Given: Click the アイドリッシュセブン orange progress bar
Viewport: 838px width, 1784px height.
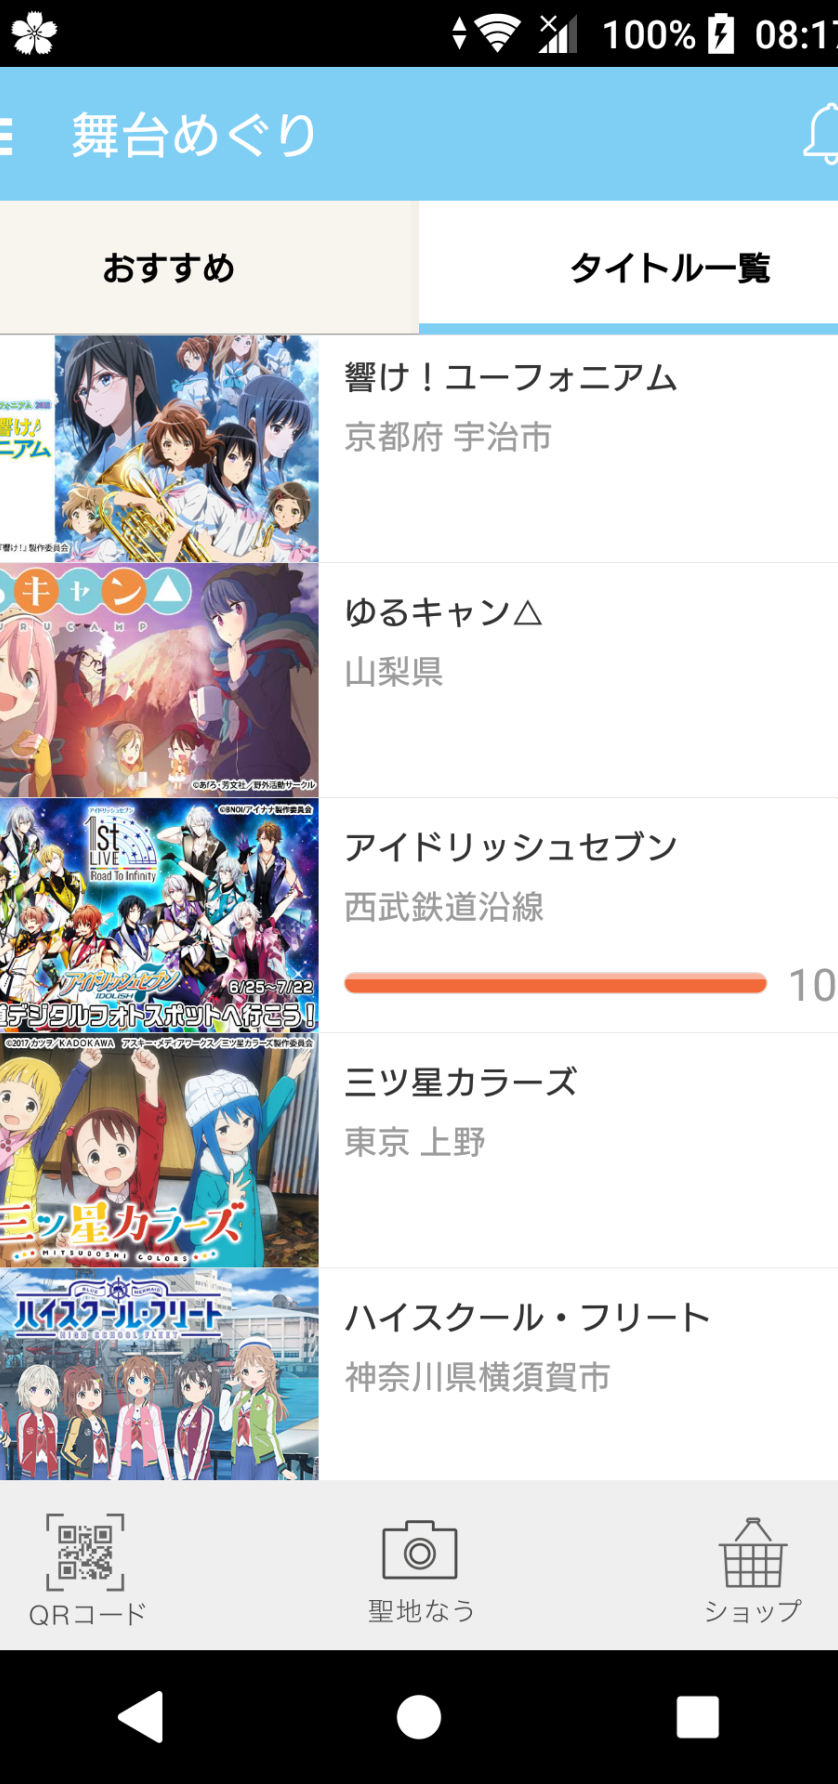Looking at the screenshot, I should coord(555,984).
